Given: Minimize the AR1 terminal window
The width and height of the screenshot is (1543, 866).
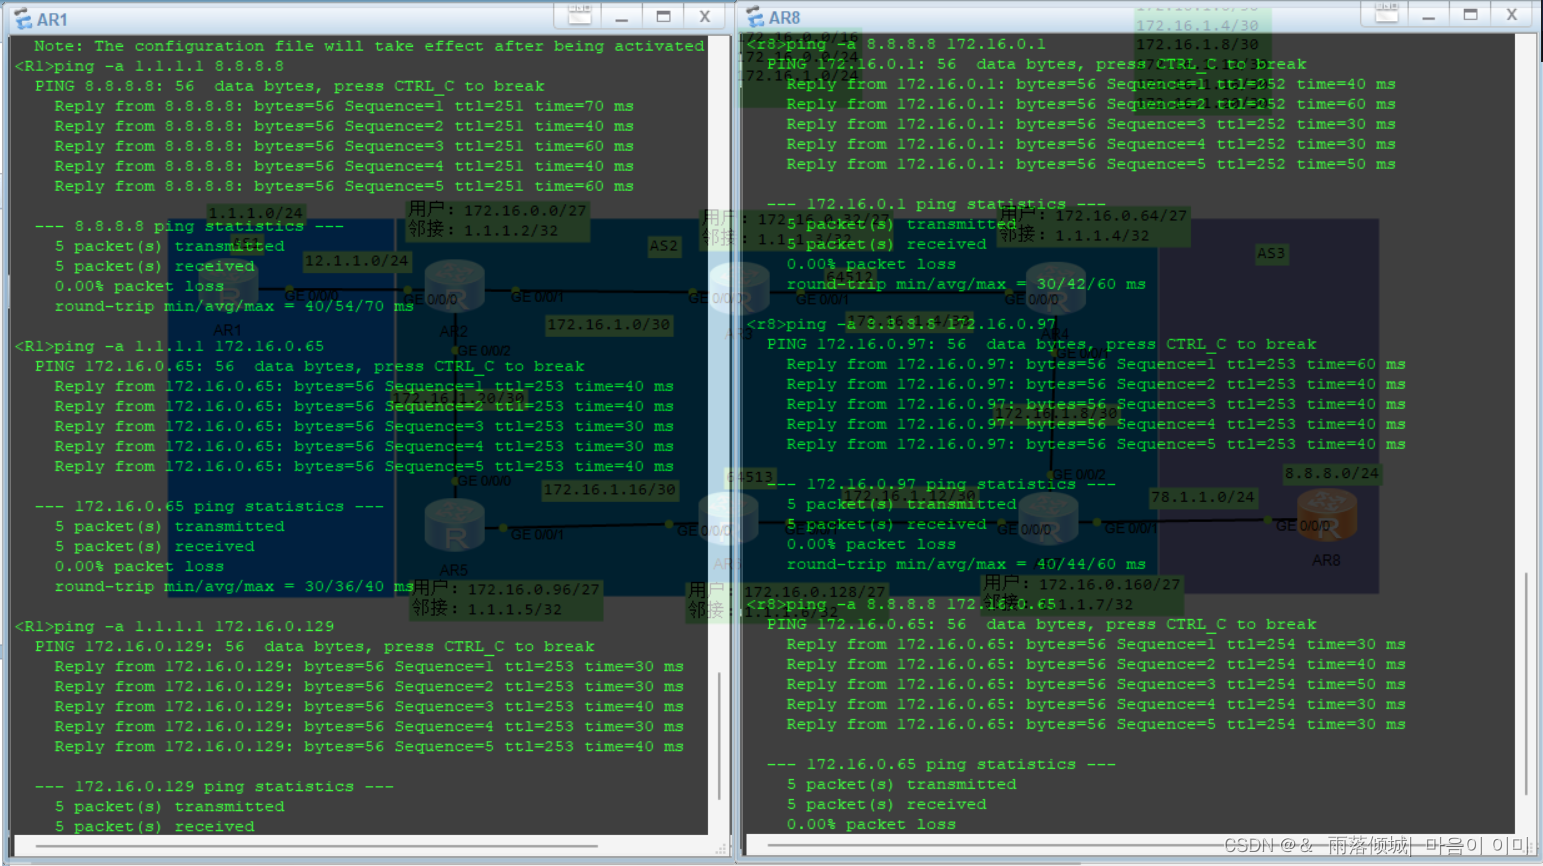Looking at the screenshot, I should (621, 17).
